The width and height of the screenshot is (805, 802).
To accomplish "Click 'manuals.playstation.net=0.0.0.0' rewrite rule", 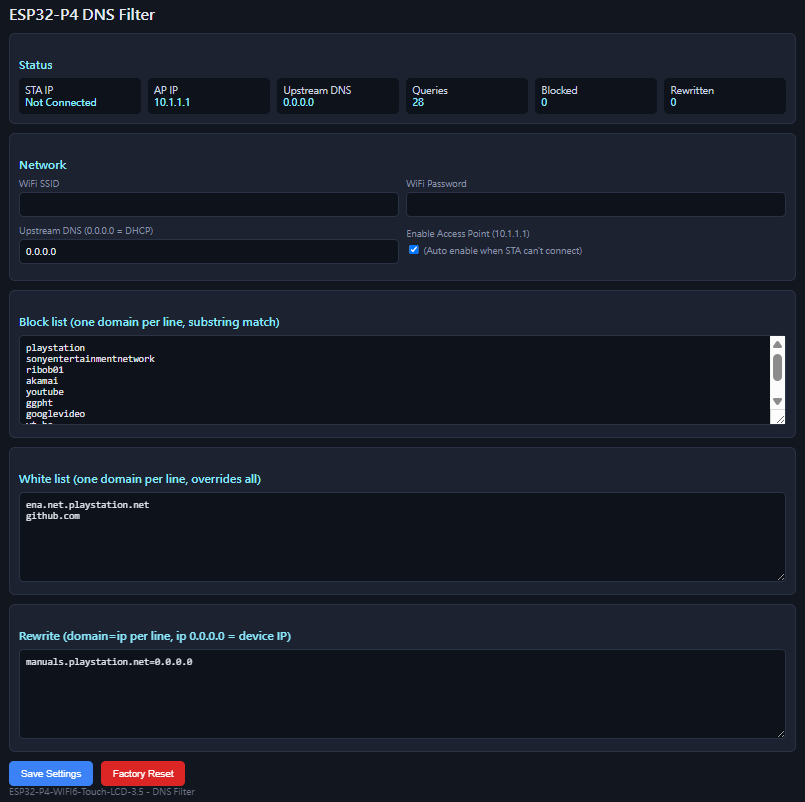I will 109,662.
